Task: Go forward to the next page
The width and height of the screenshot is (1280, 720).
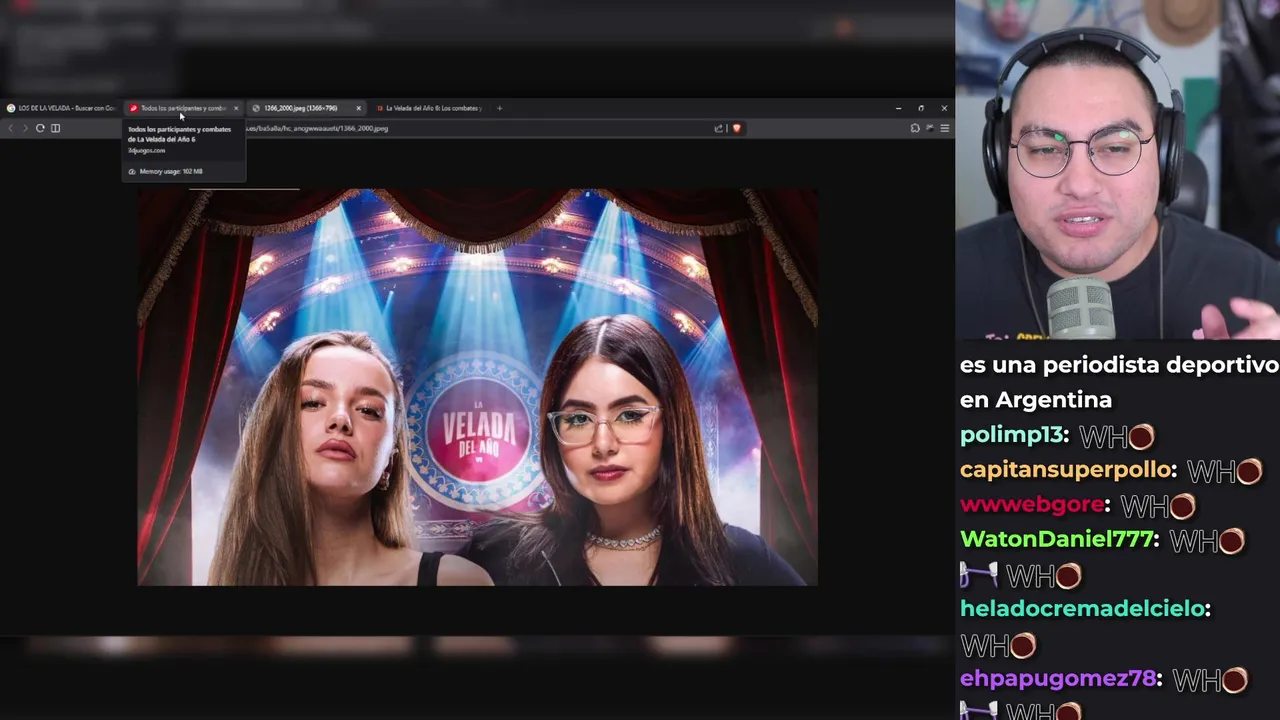Action: pos(25,128)
